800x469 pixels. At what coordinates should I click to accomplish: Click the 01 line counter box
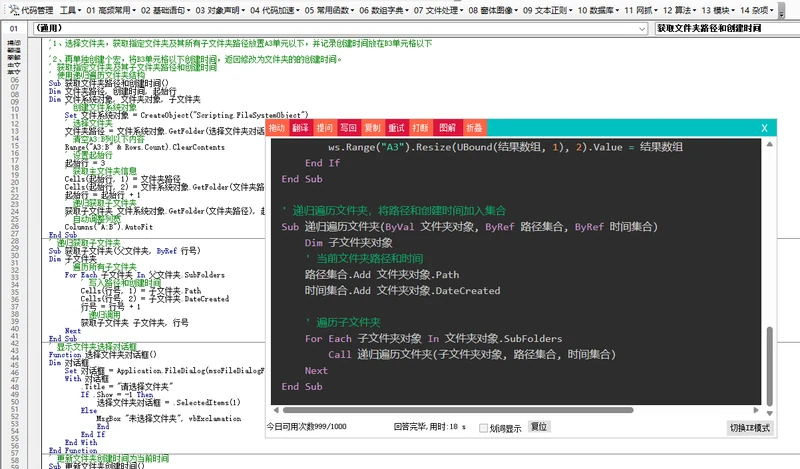[14, 29]
